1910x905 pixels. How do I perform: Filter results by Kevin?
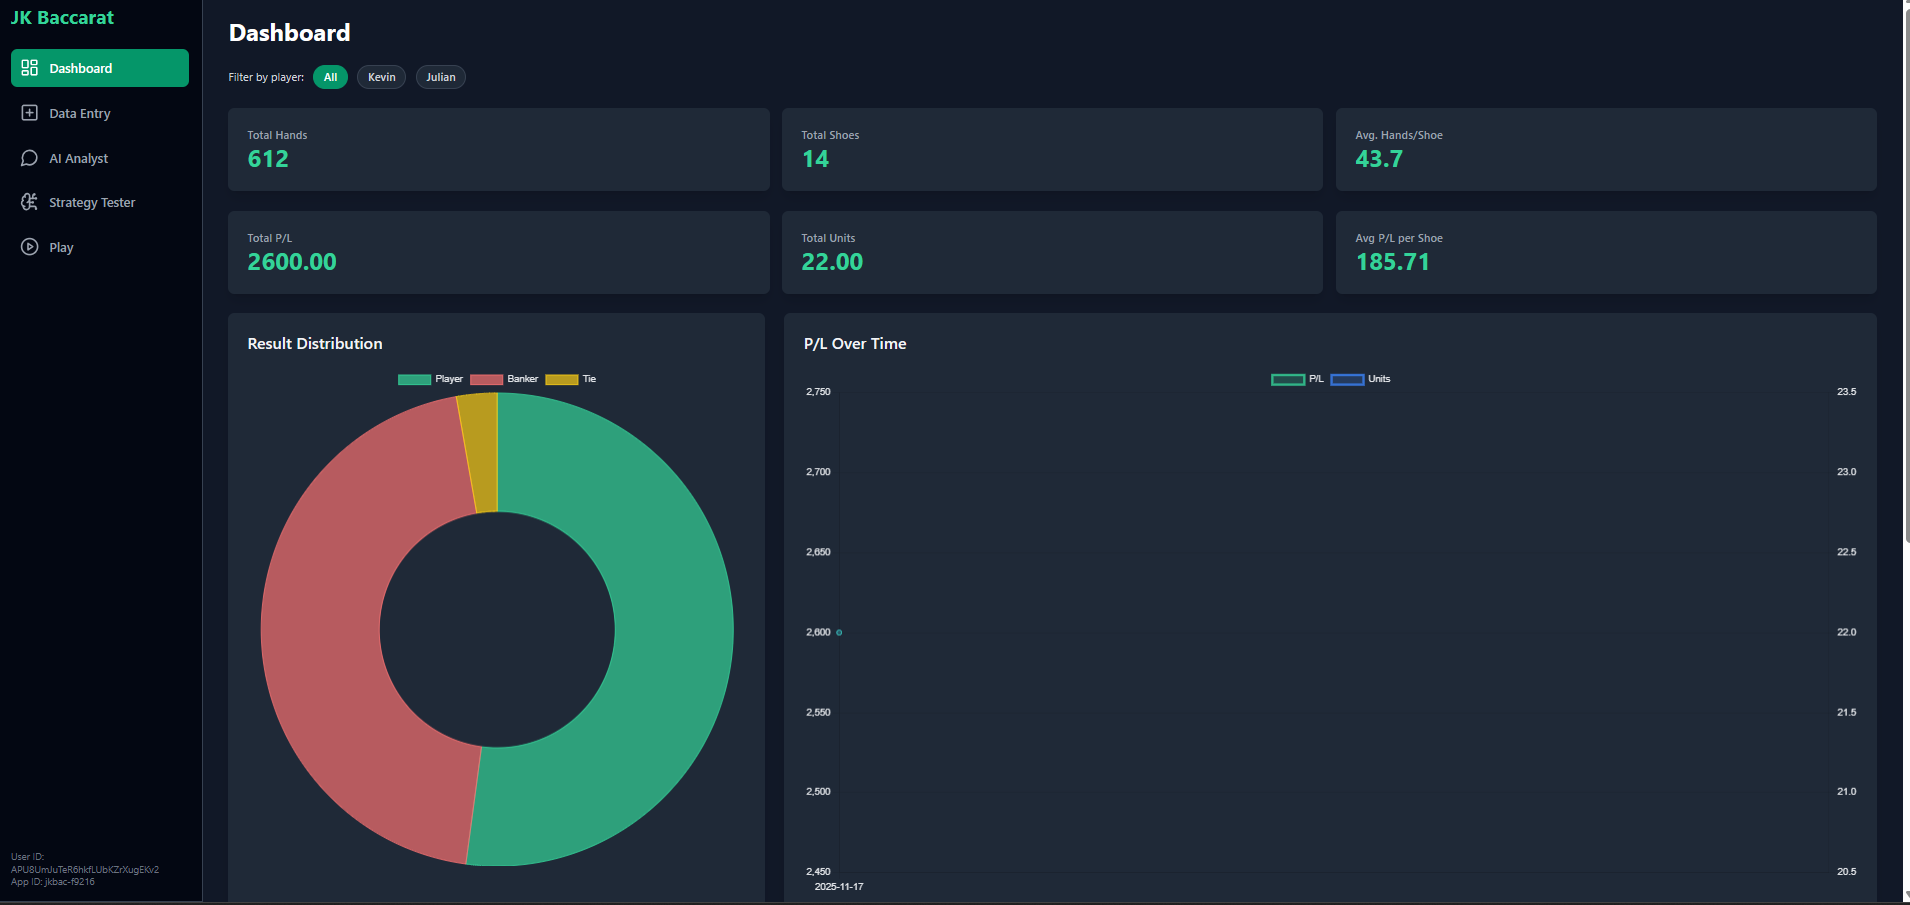[x=381, y=76]
